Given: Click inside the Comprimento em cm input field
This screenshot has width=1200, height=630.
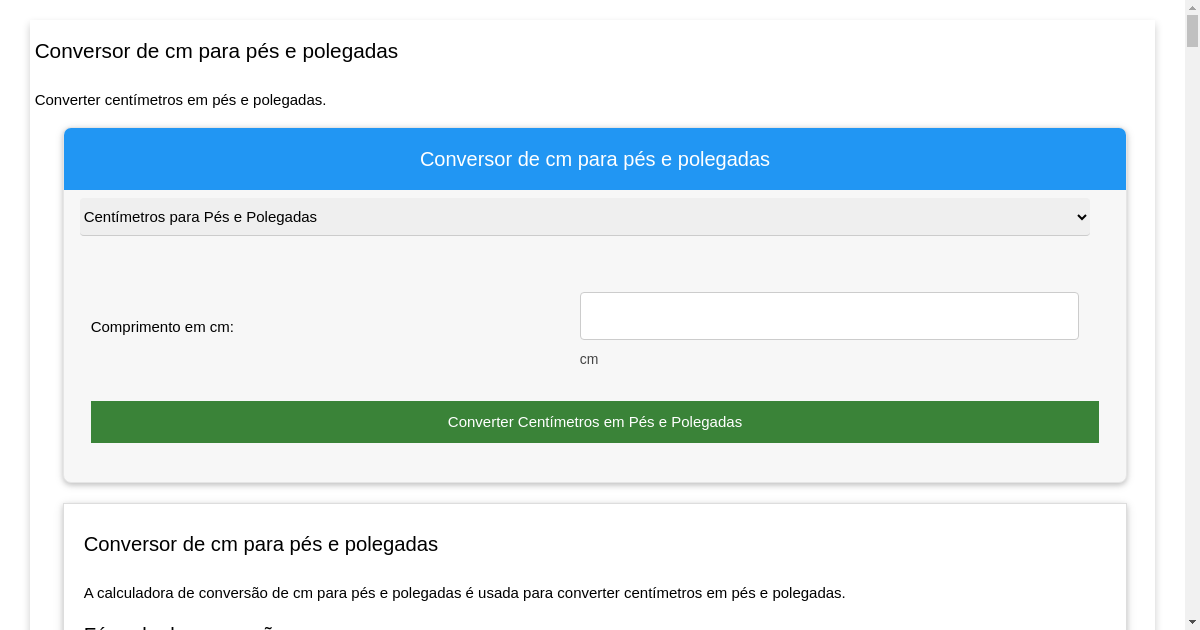Looking at the screenshot, I should tap(829, 315).
